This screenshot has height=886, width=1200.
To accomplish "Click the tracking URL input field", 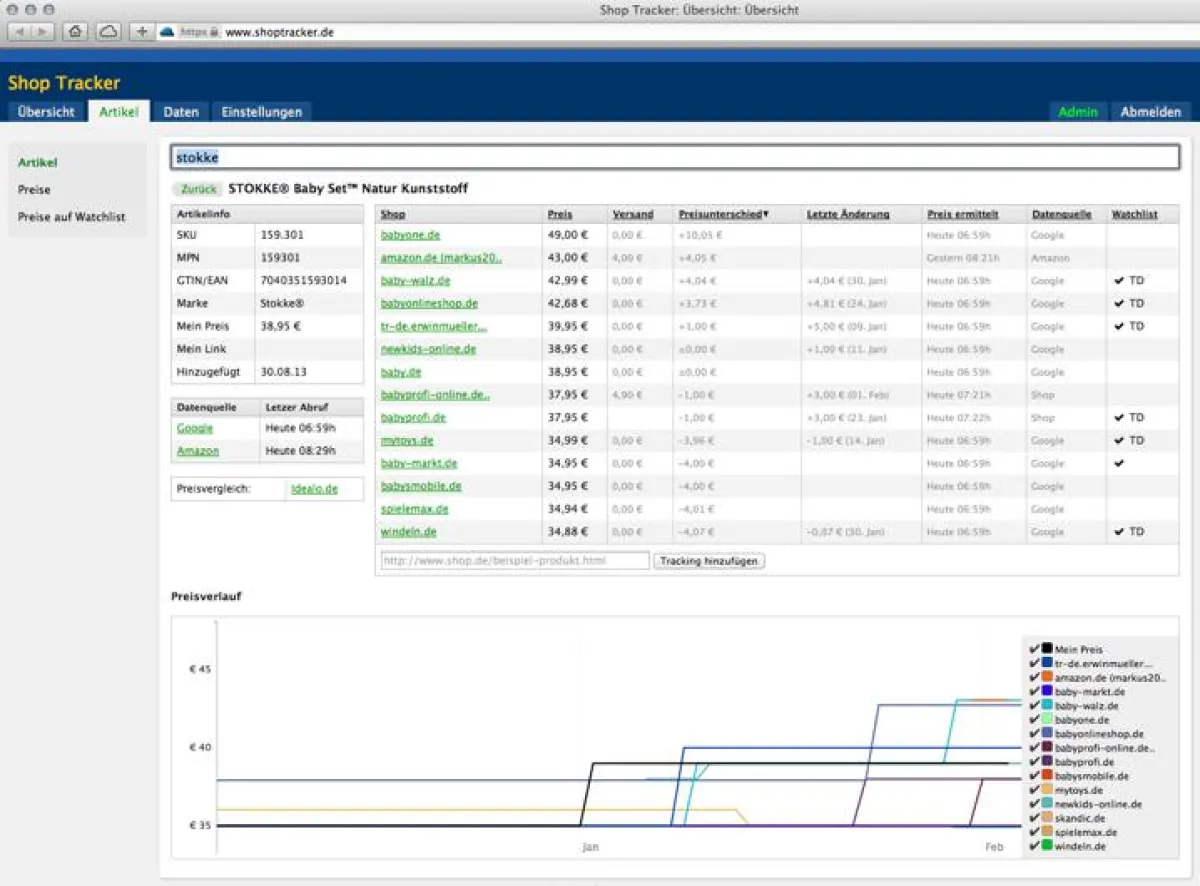I will click(x=514, y=561).
